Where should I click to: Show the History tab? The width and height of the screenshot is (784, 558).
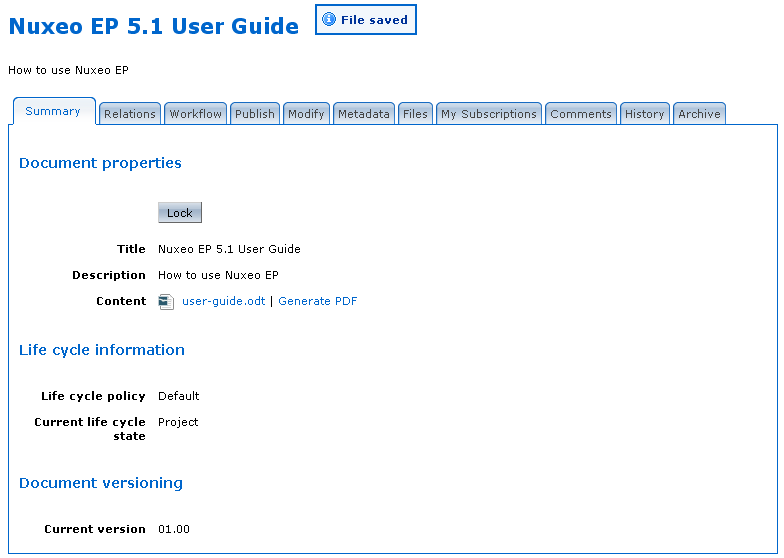coord(645,114)
